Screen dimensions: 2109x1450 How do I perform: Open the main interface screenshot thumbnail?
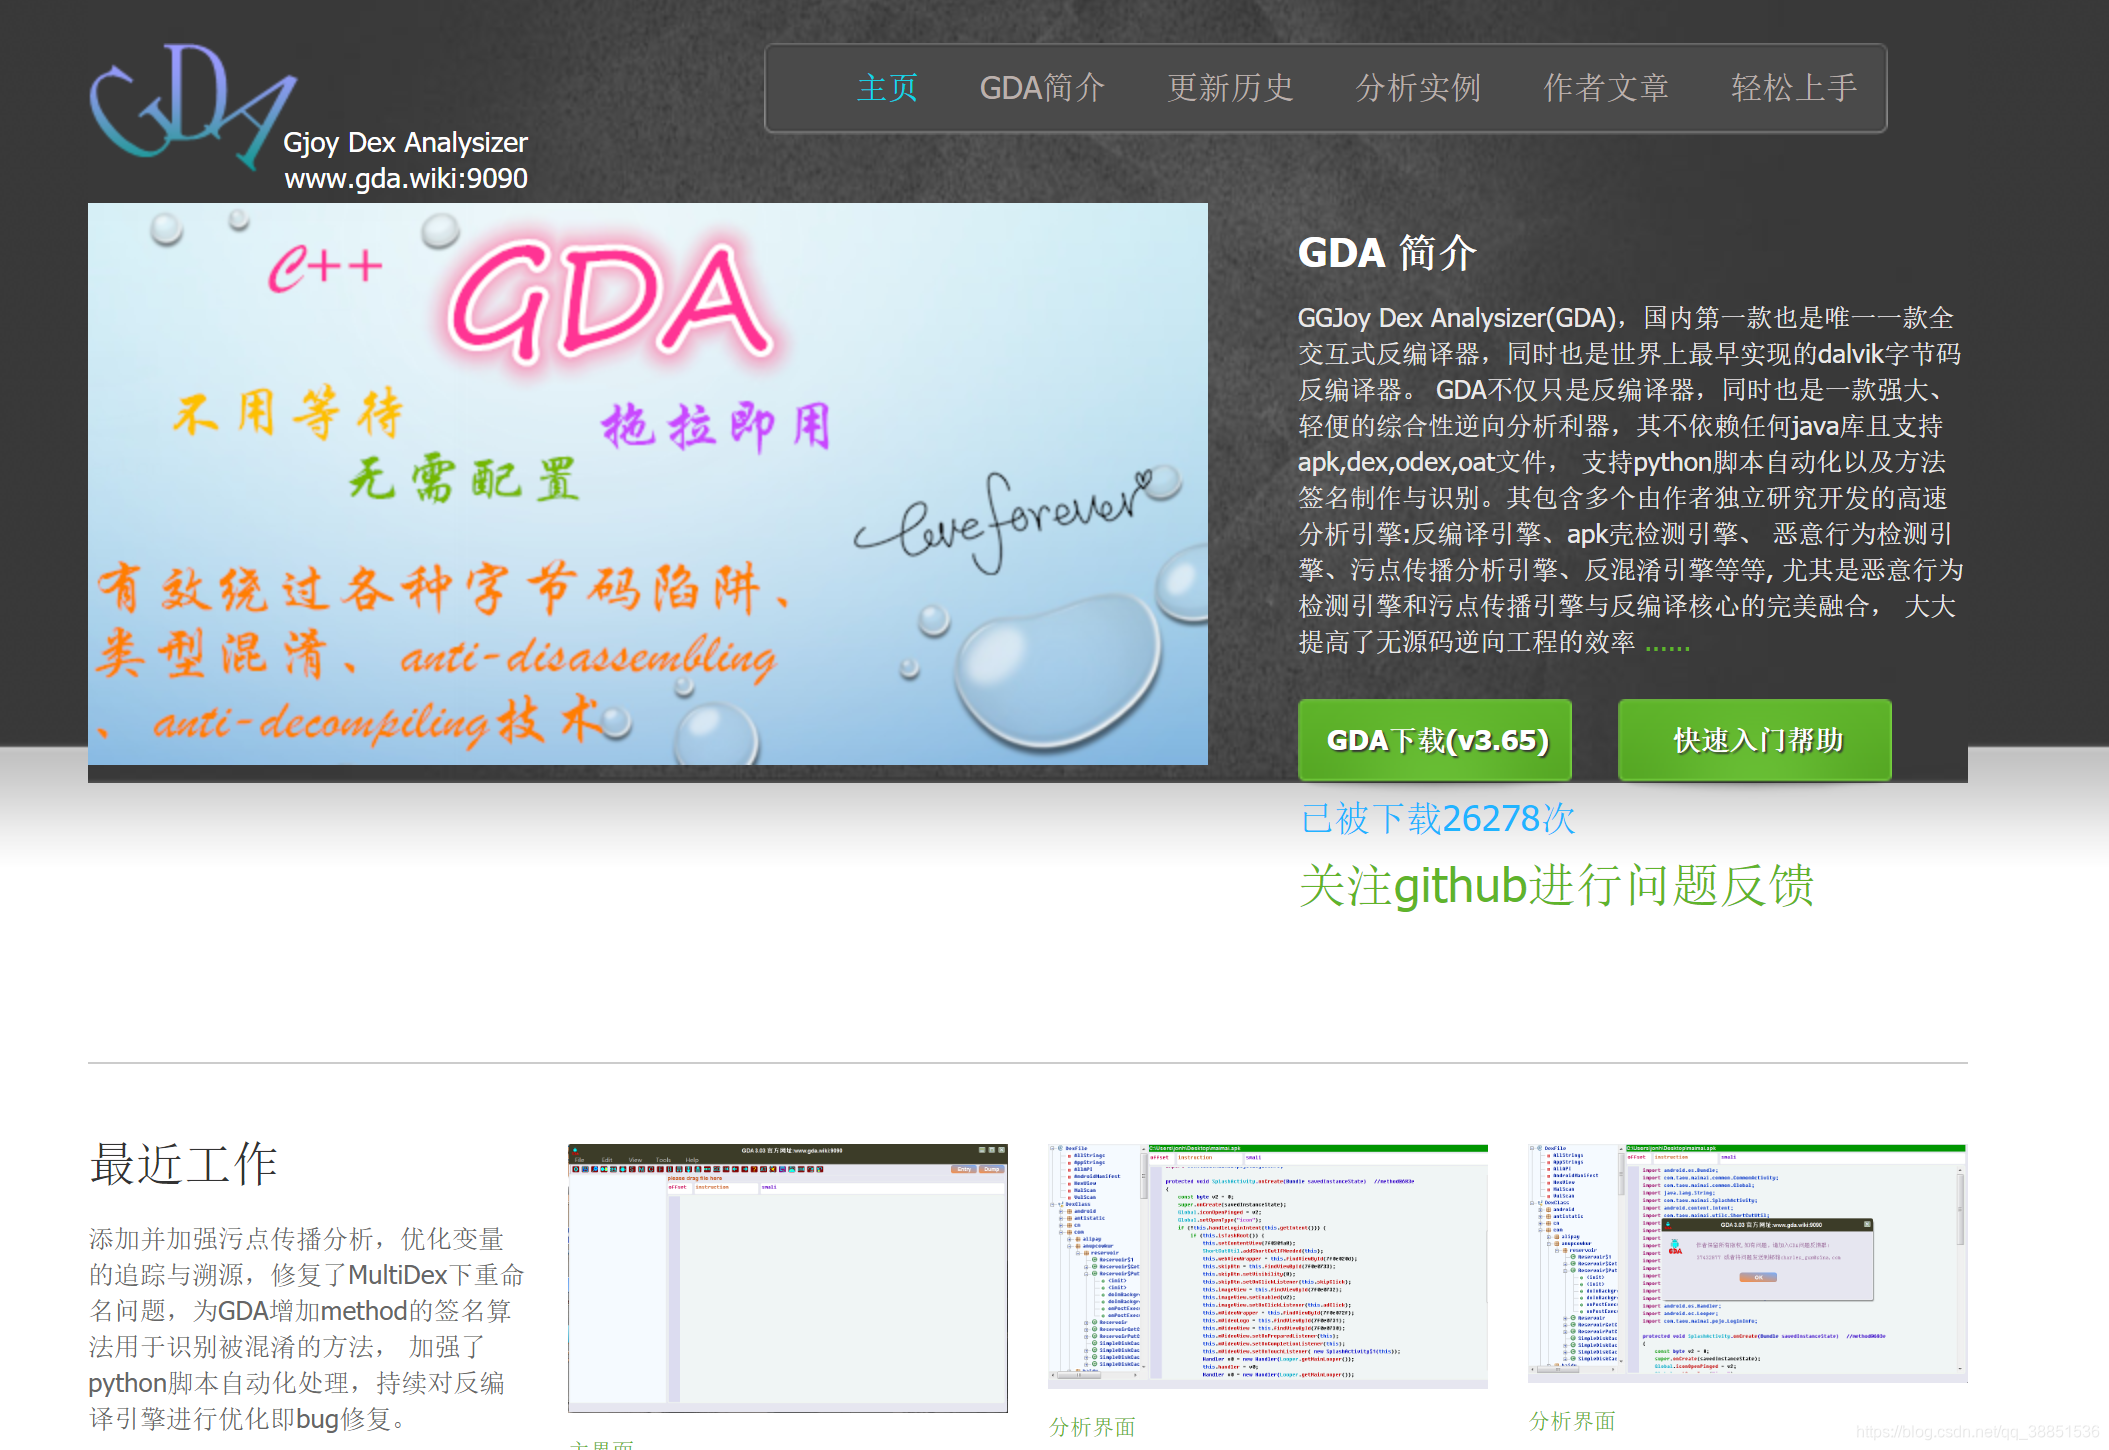(788, 1278)
